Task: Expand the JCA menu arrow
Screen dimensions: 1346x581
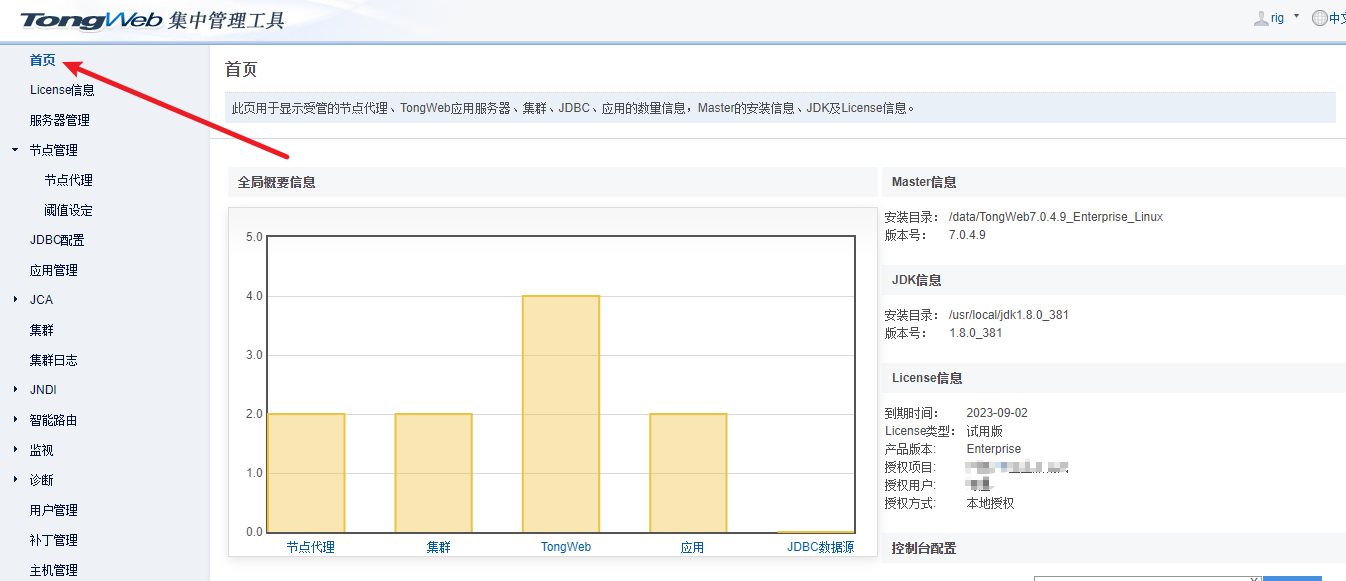Action: coord(15,300)
